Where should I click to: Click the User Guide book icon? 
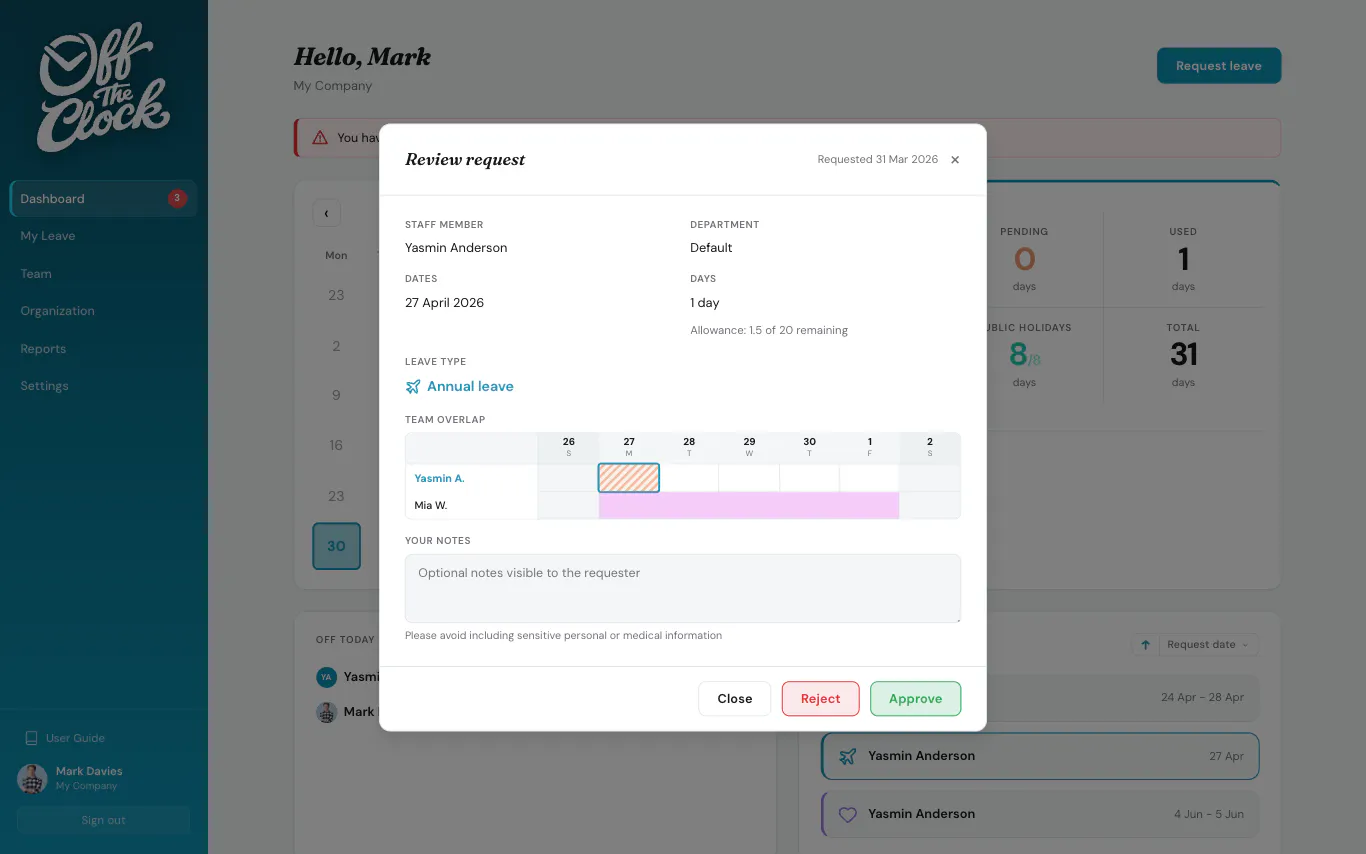coord(32,738)
